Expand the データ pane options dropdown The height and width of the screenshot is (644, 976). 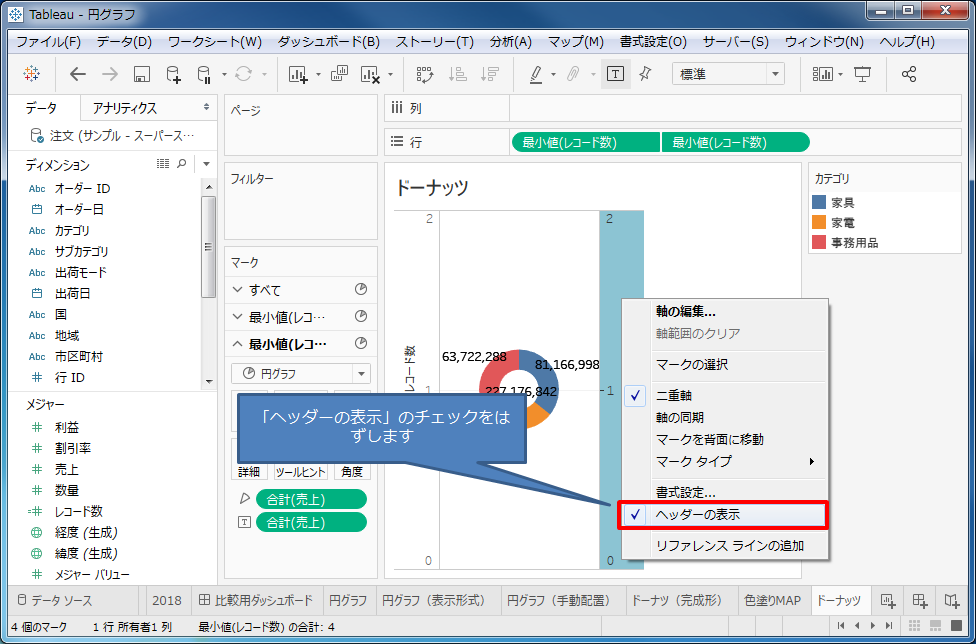(x=207, y=163)
